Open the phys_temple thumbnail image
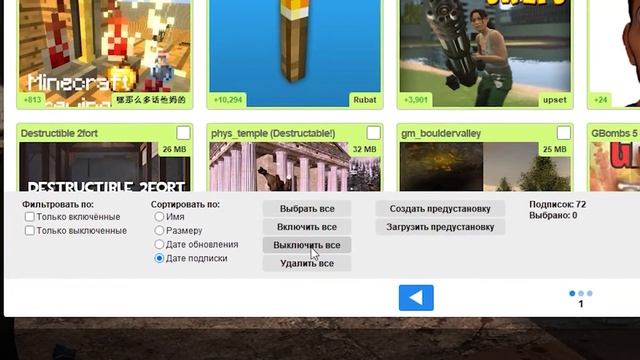Image resolution: width=640 pixels, height=360 pixels. (295, 167)
